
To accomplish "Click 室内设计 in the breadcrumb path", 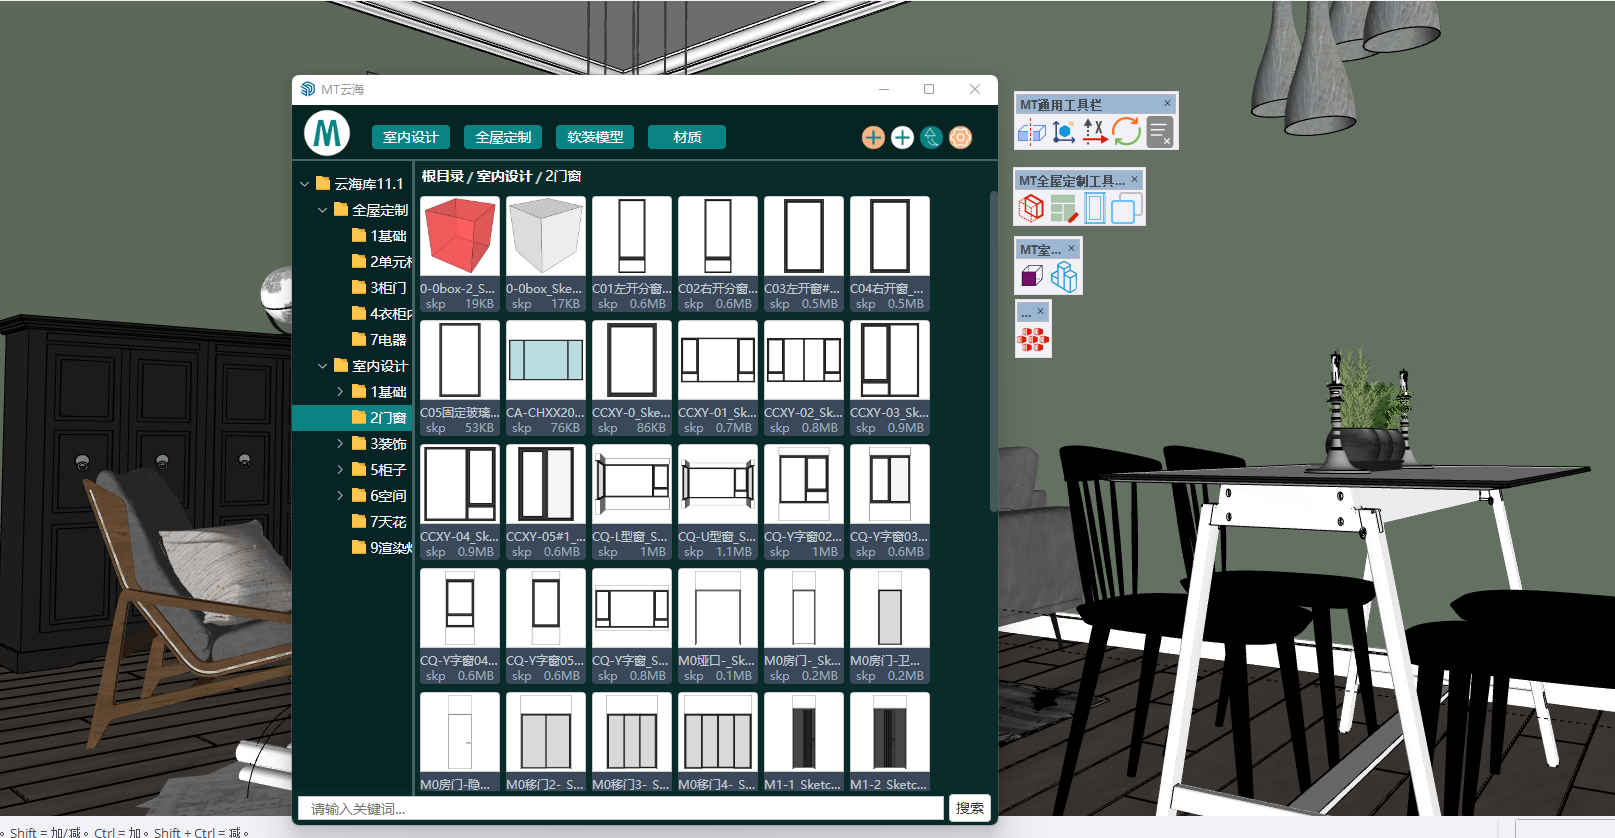I will [x=504, y=176].
